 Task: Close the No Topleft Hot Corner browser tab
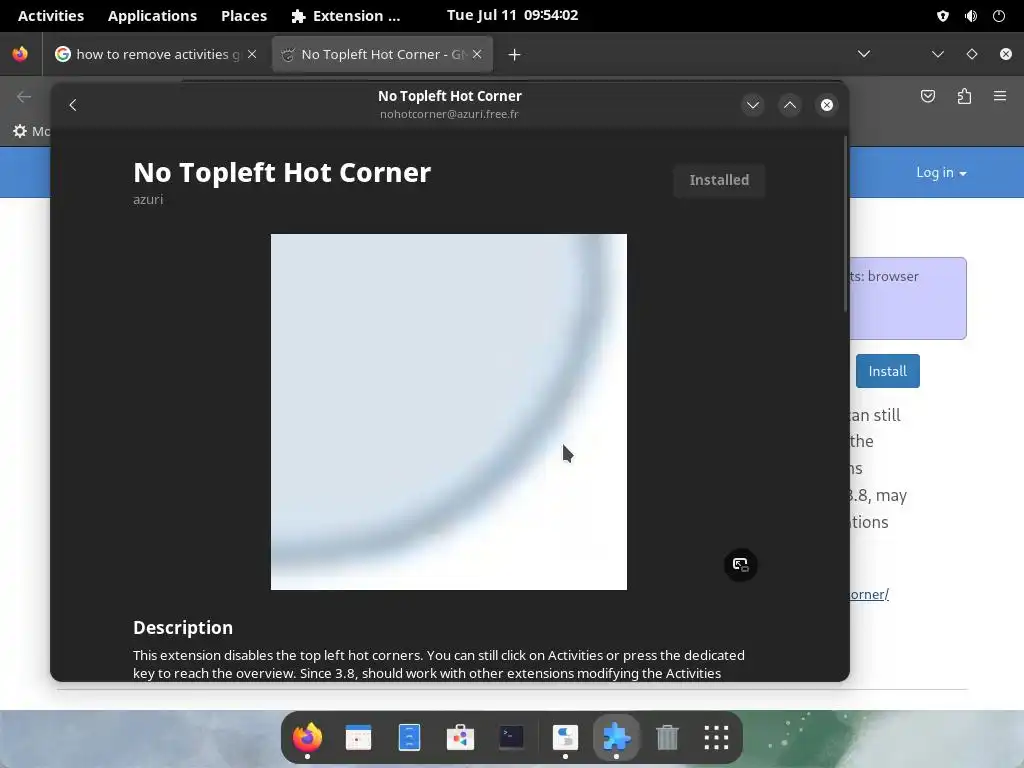click(477, 54)
